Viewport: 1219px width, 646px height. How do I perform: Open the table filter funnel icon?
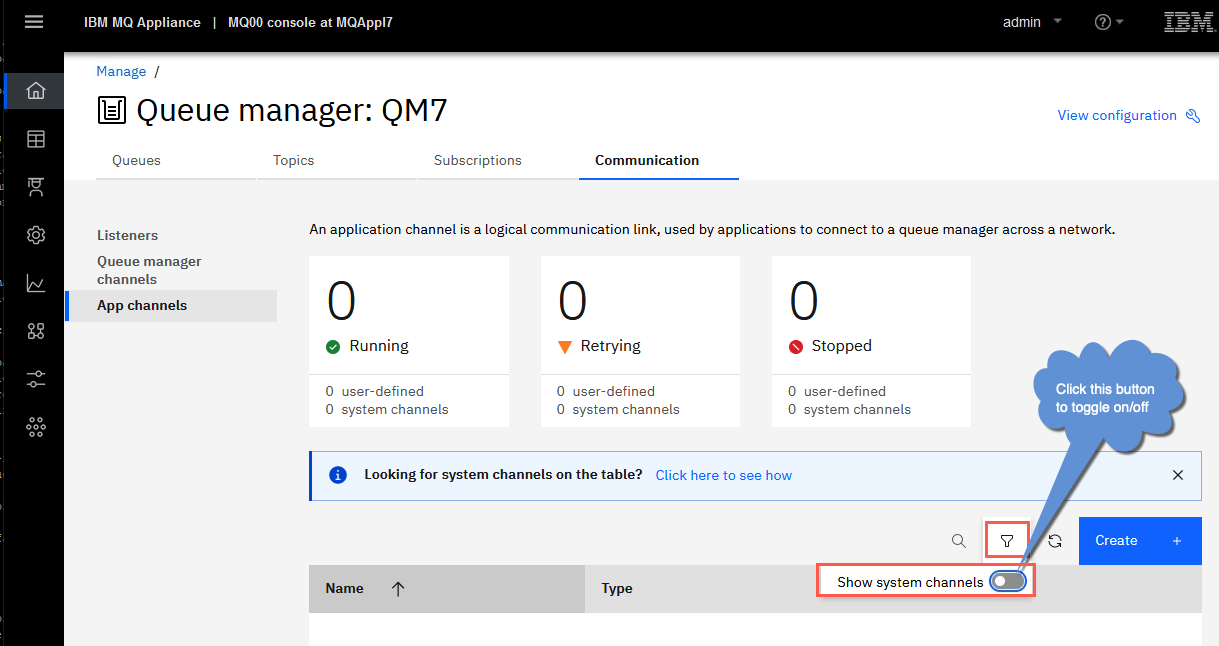[1007, 541]
